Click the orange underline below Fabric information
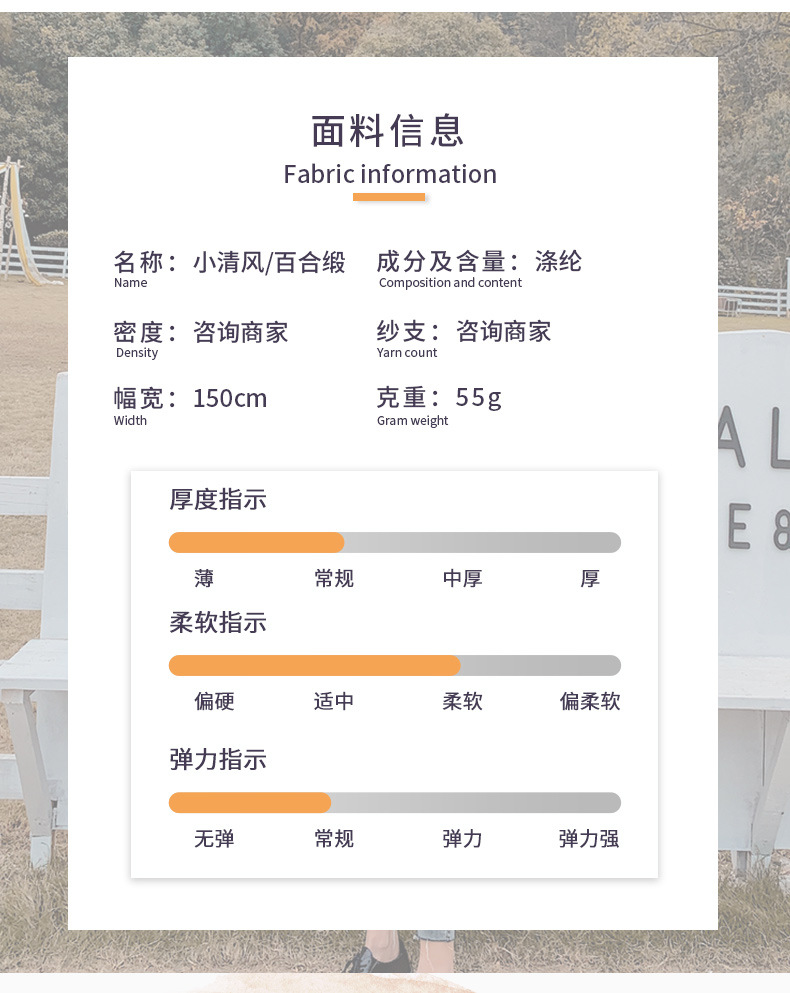 pyautogui.click(x=389, y=197)
